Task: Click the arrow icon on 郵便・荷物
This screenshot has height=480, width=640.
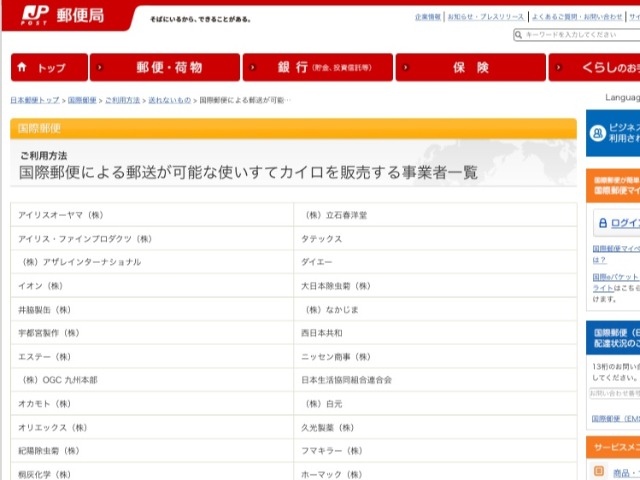Action: click(100, 67)
